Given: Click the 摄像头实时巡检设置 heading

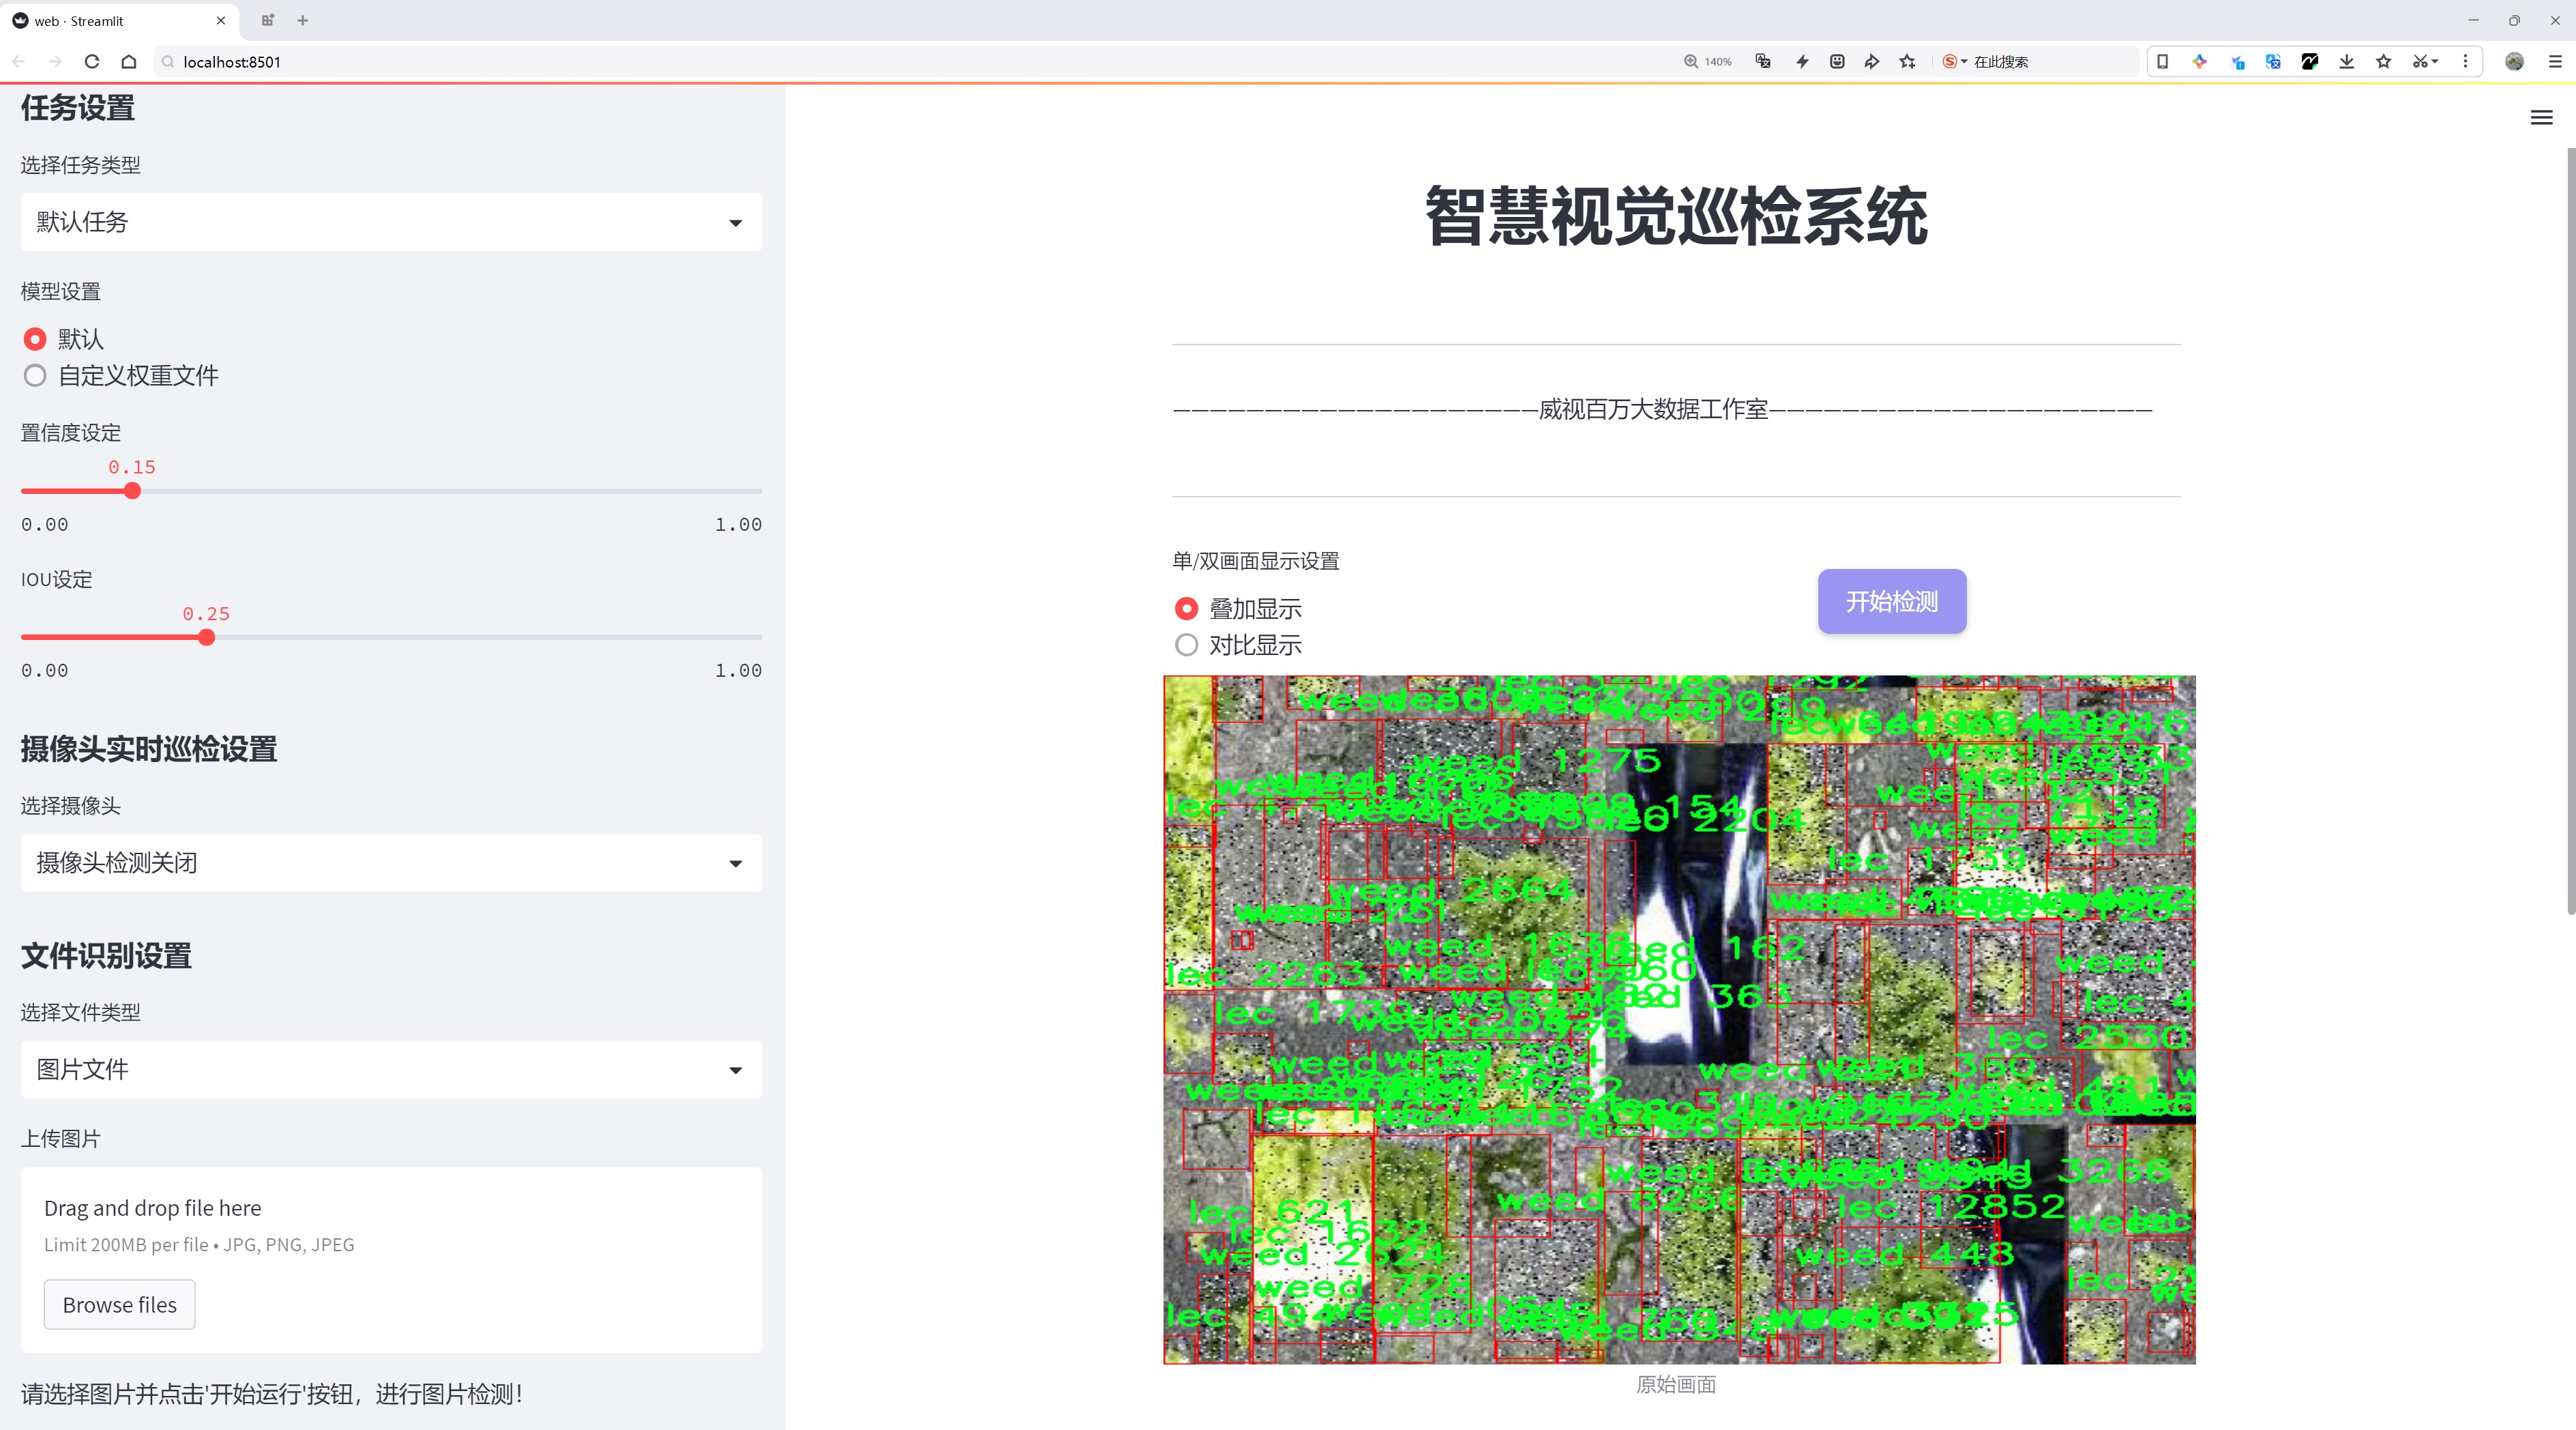Looking at the screenshot, I should (x=149, y=749).
